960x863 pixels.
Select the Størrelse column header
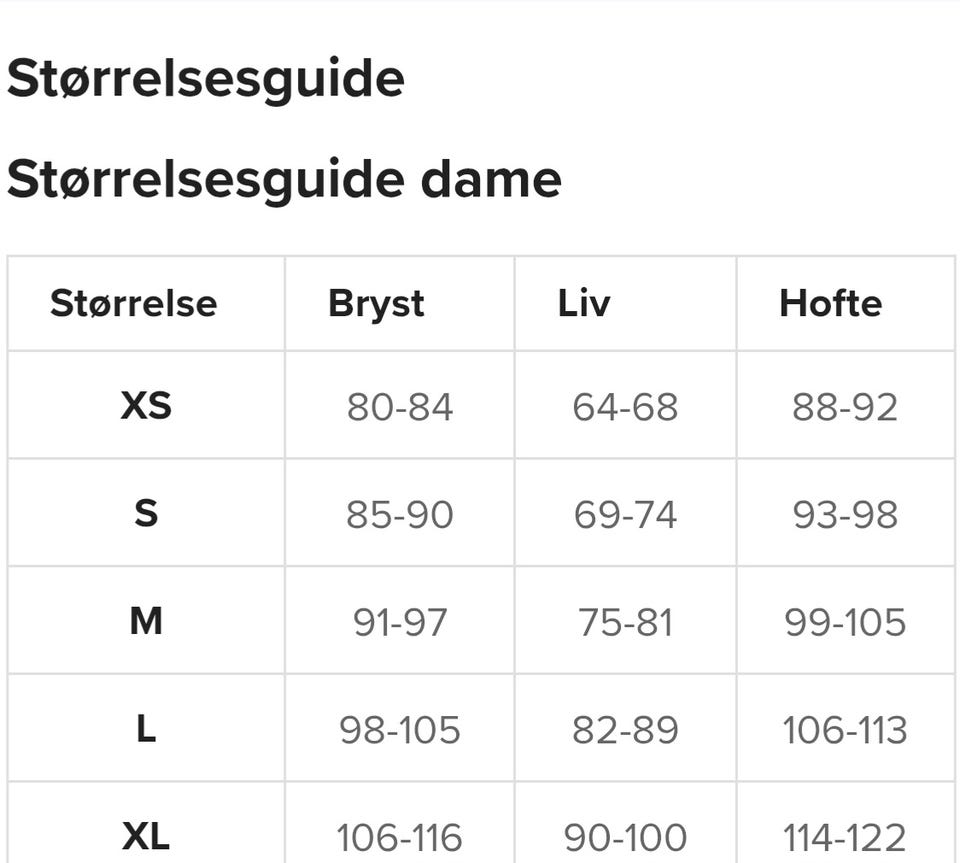[134, 303]
